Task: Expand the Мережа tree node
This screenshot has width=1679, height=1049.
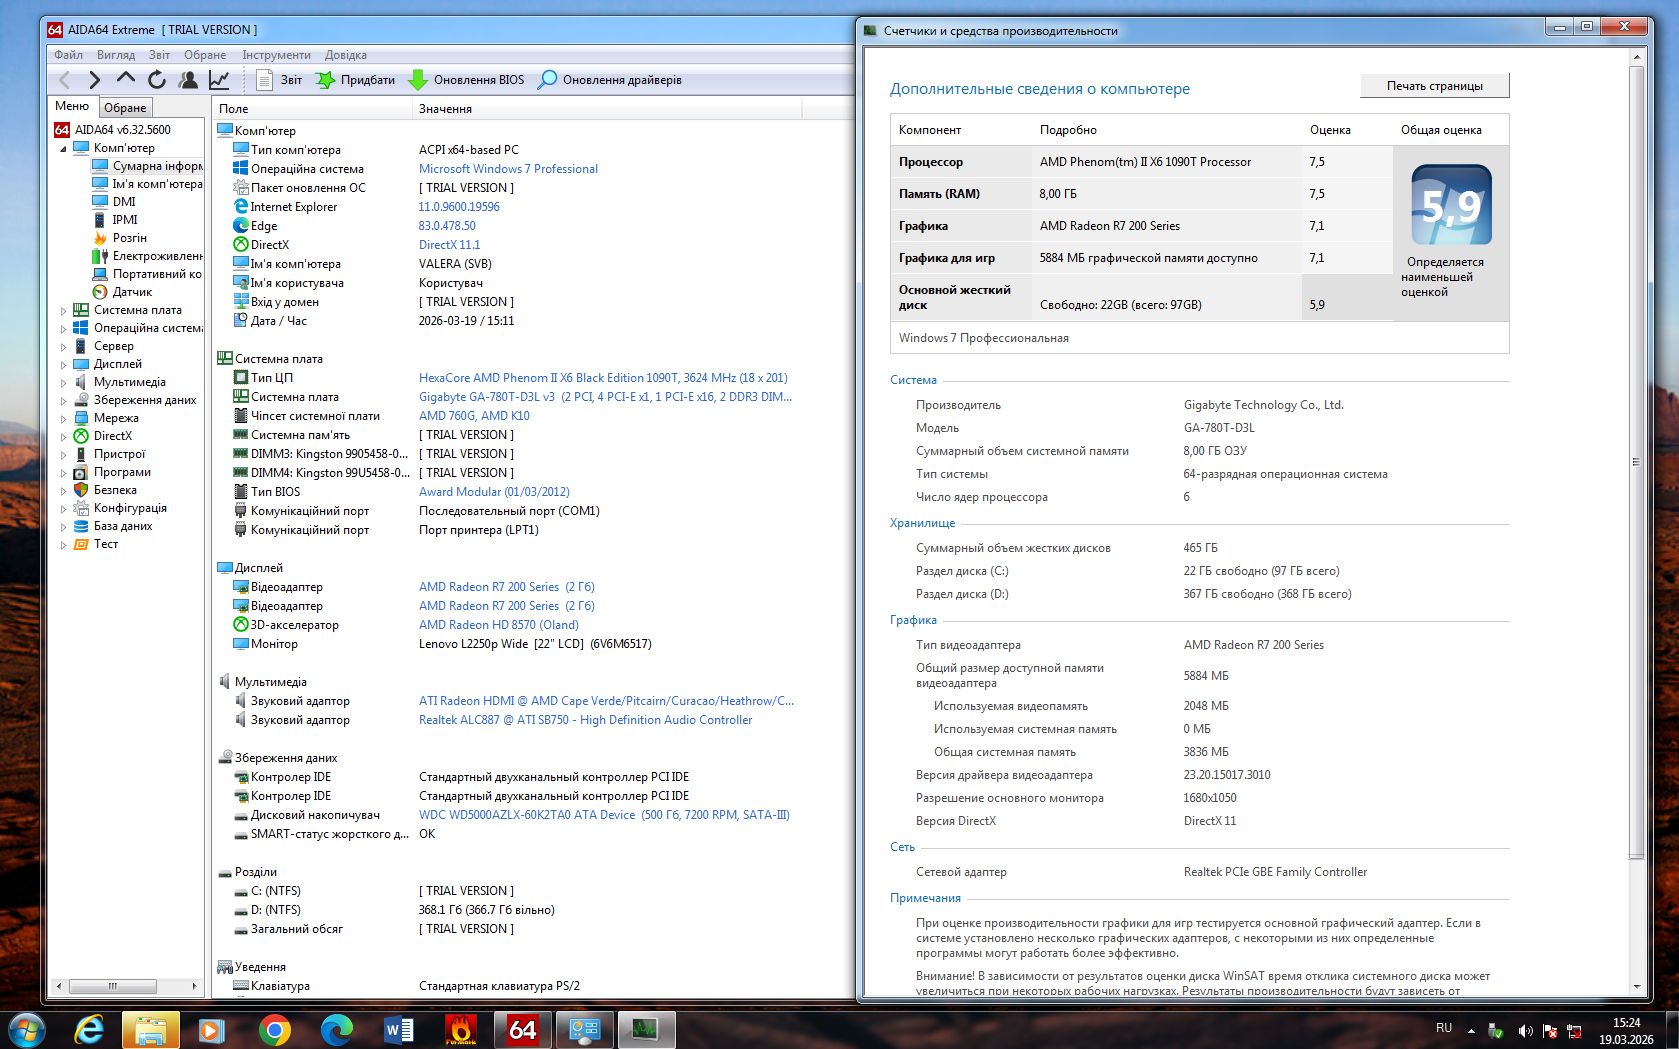Action: coord(63,419)
